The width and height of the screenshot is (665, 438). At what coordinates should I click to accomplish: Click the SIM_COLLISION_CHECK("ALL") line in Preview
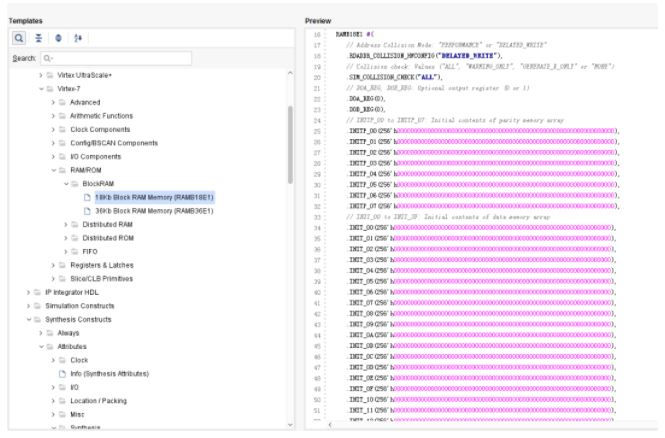[x=395, y=77]
